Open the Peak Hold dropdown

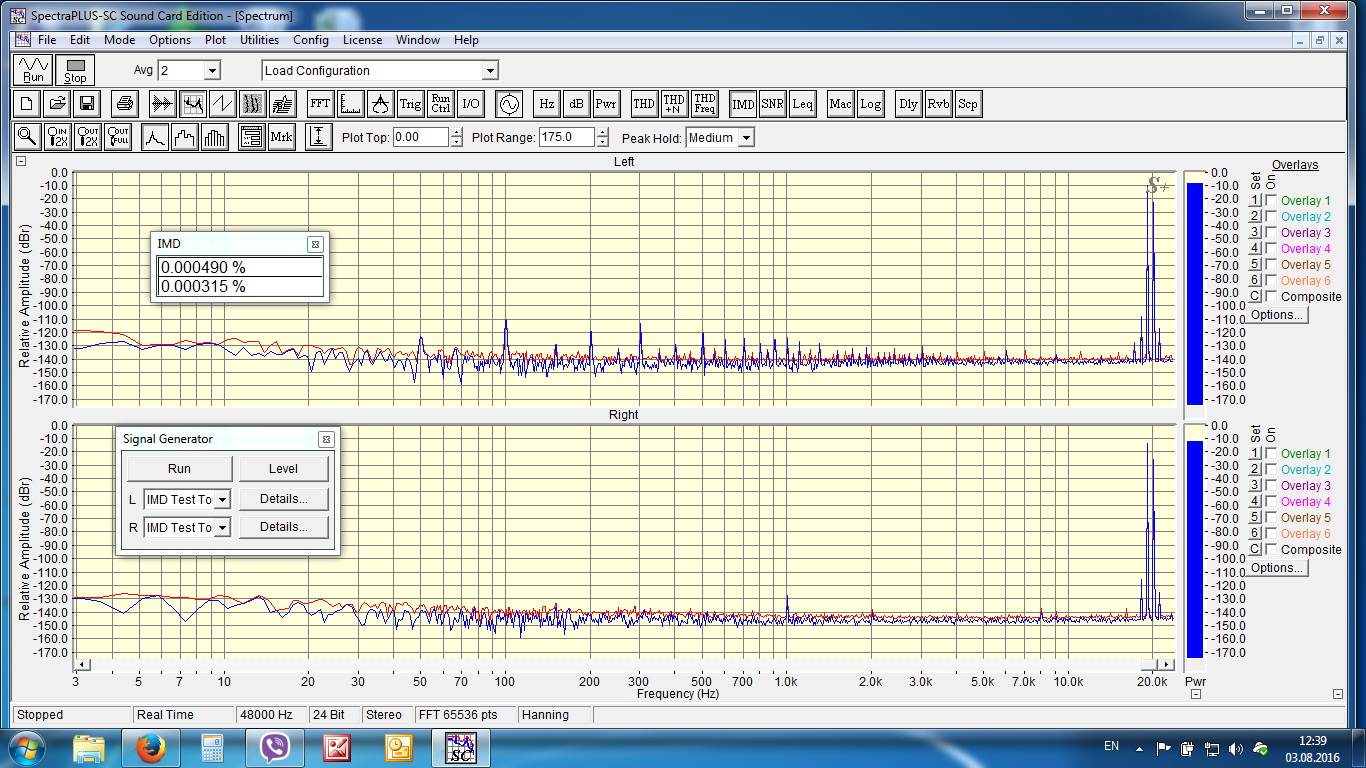pyautogui.click(x=745, y=138)
